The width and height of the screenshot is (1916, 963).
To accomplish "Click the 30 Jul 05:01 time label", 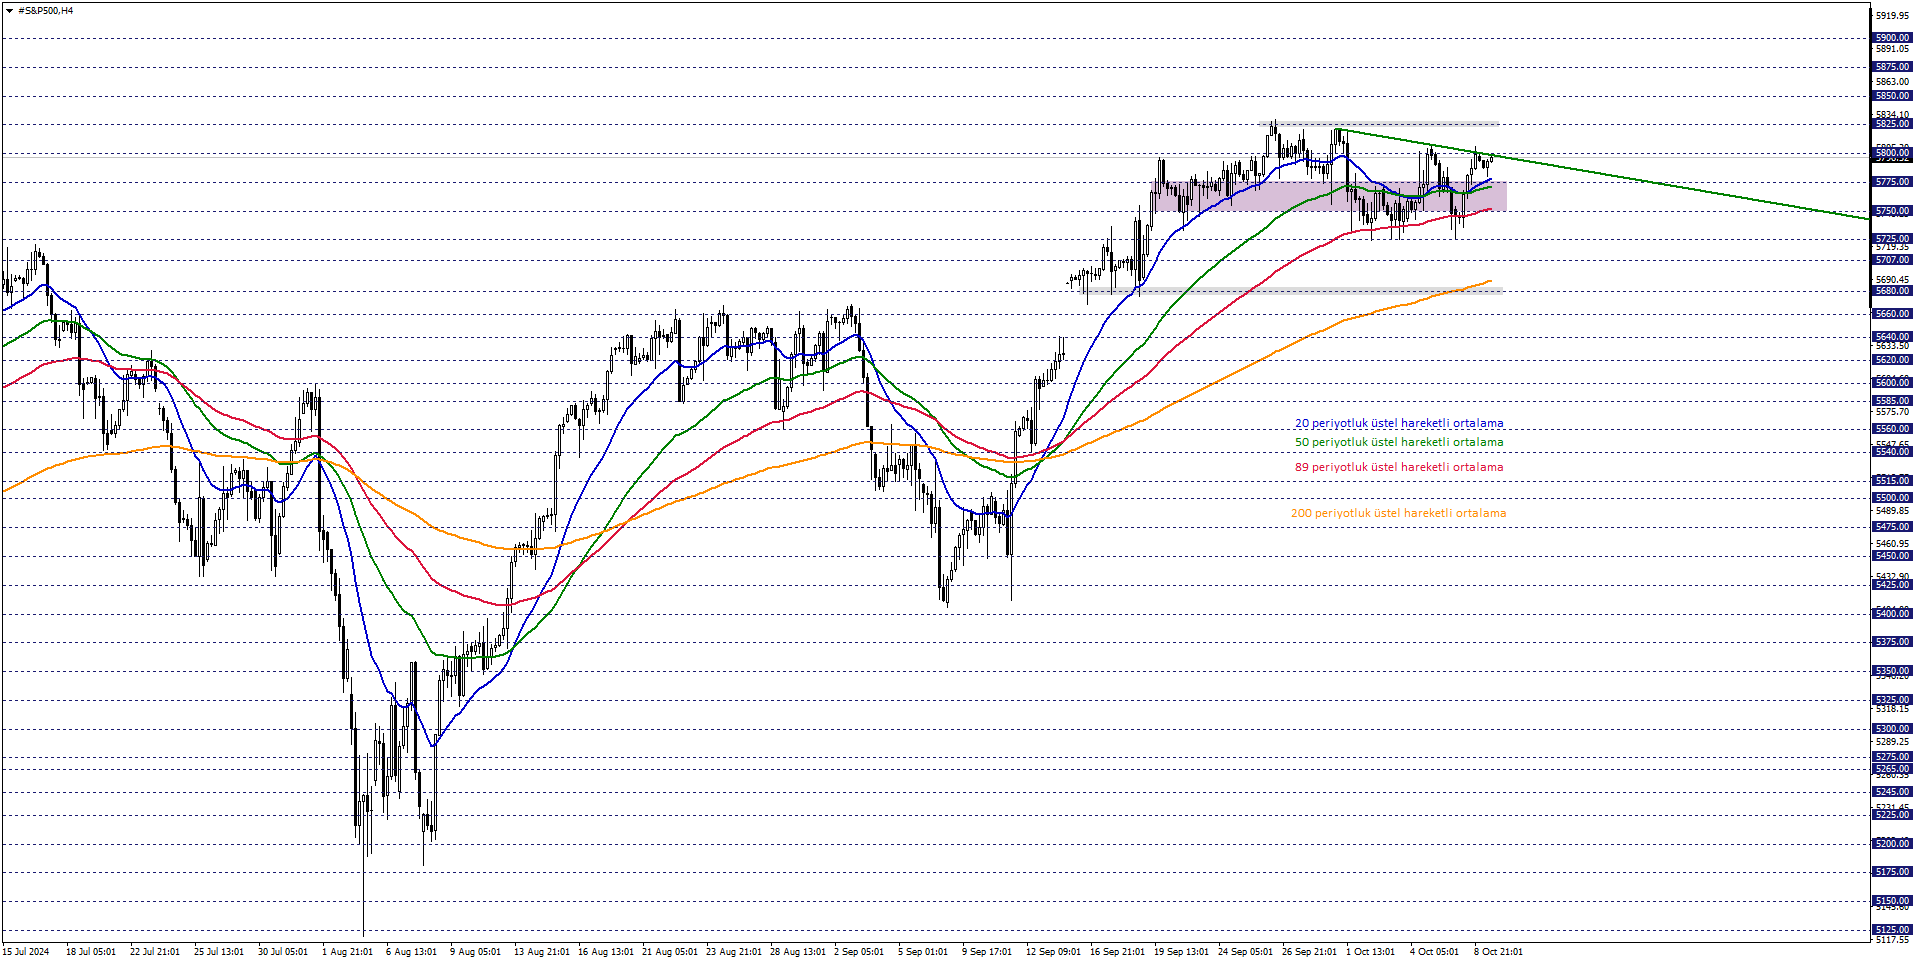I will [283, 952].
